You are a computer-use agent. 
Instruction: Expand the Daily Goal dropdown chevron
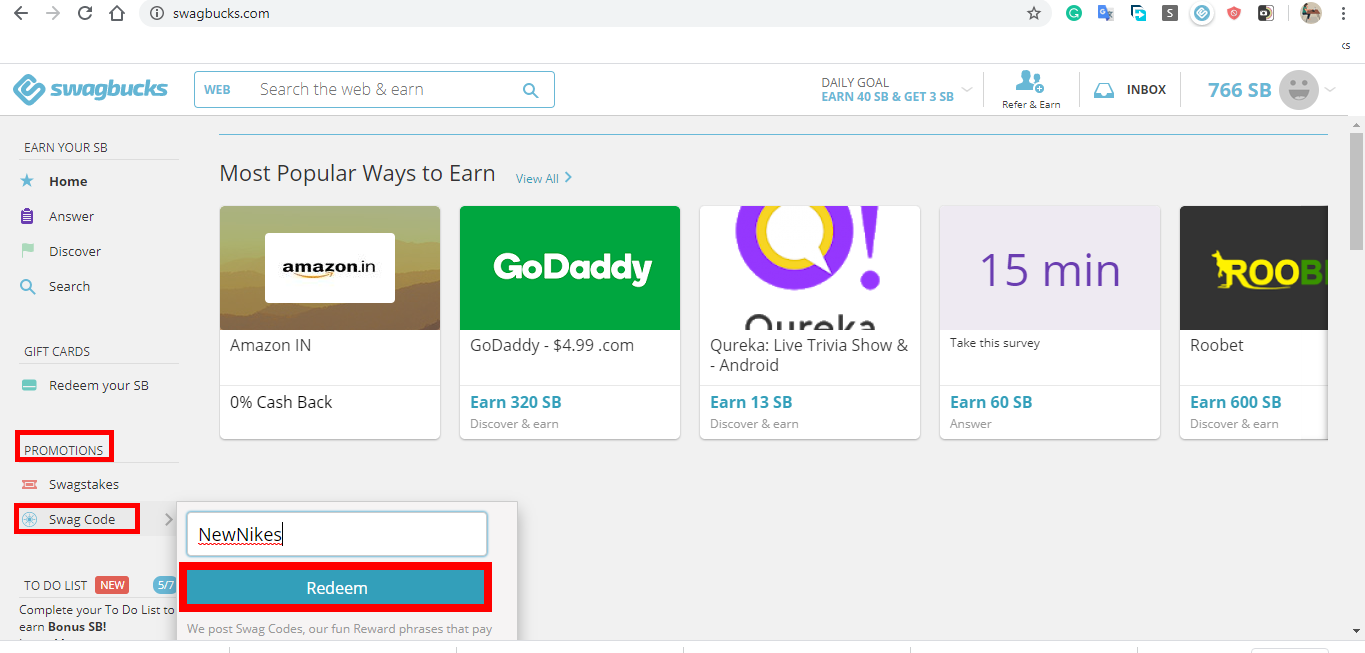click(x=967, y=90)
